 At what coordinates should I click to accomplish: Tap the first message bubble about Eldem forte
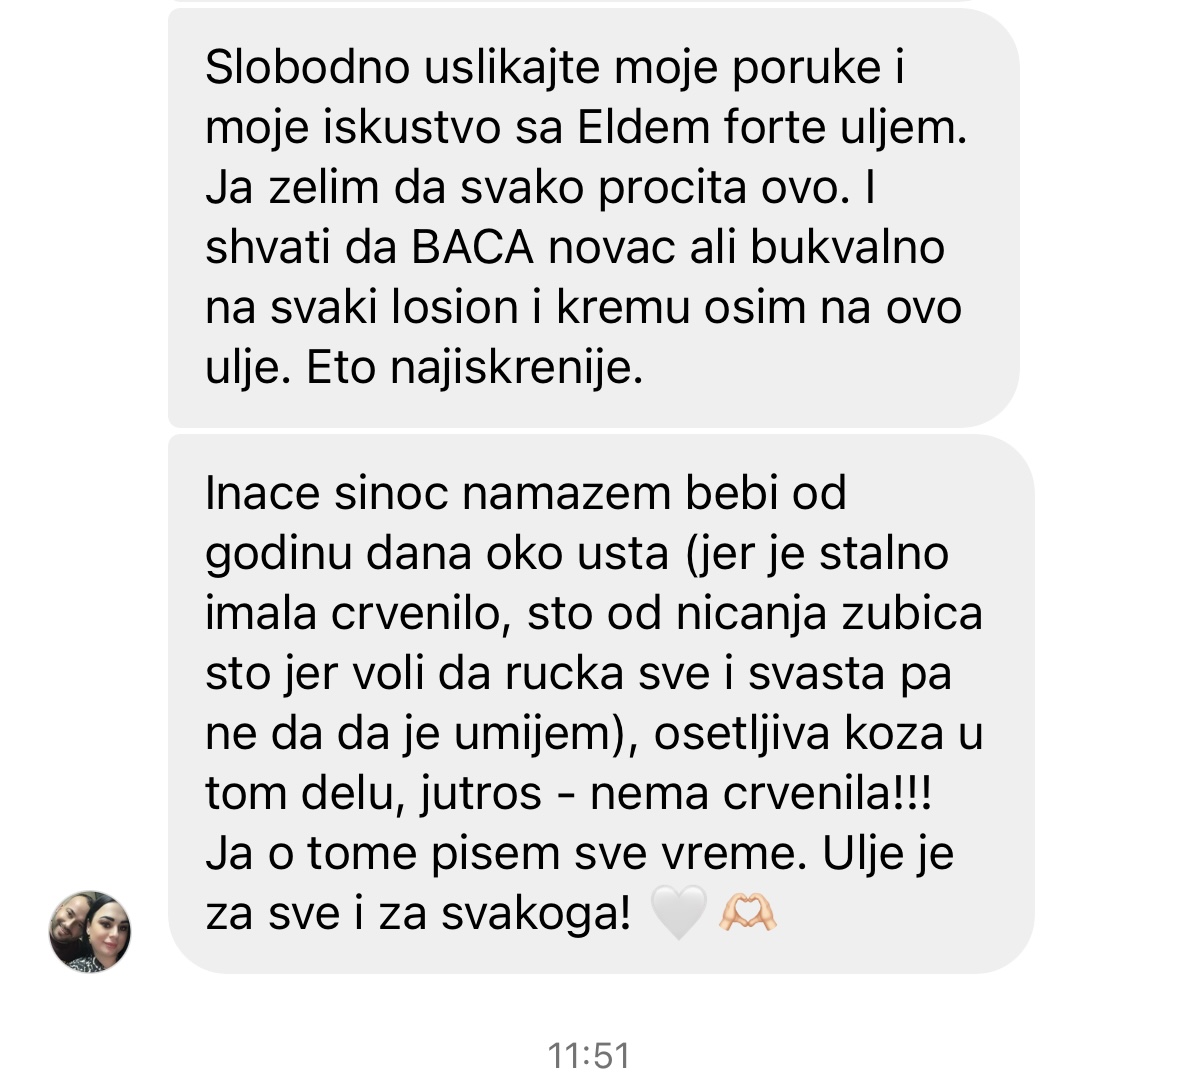593,218
